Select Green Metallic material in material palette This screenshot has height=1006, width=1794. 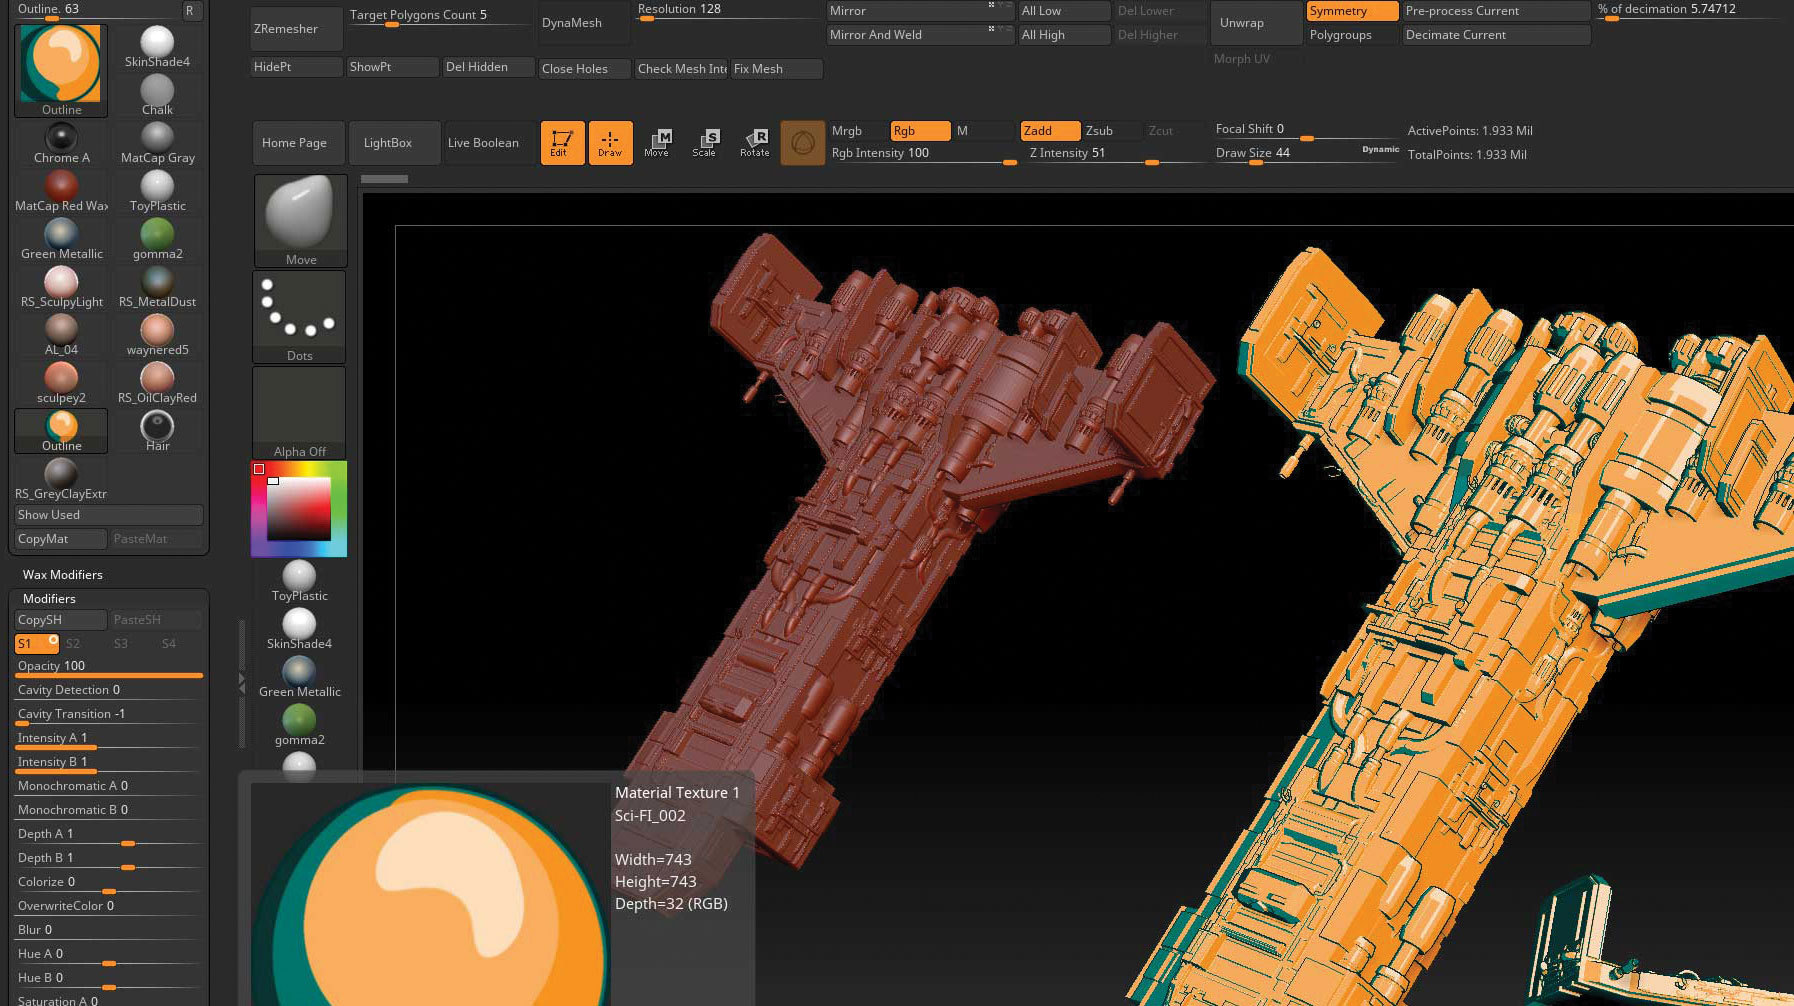coord(61,239)
